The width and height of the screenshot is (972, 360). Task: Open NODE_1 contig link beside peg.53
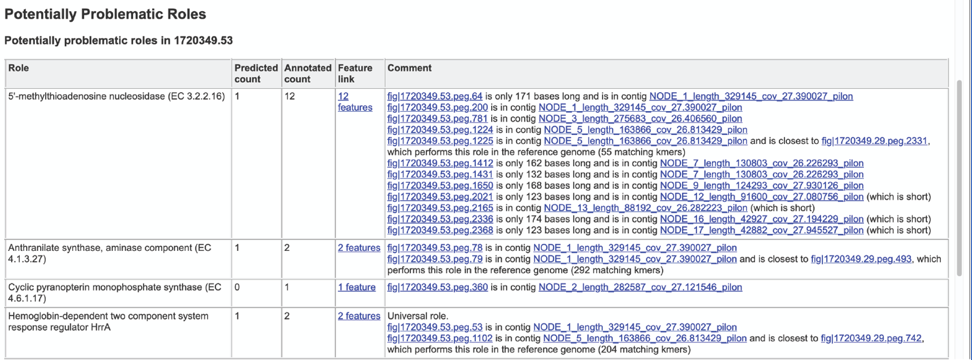pyautogui.click(x=635, y=327)
